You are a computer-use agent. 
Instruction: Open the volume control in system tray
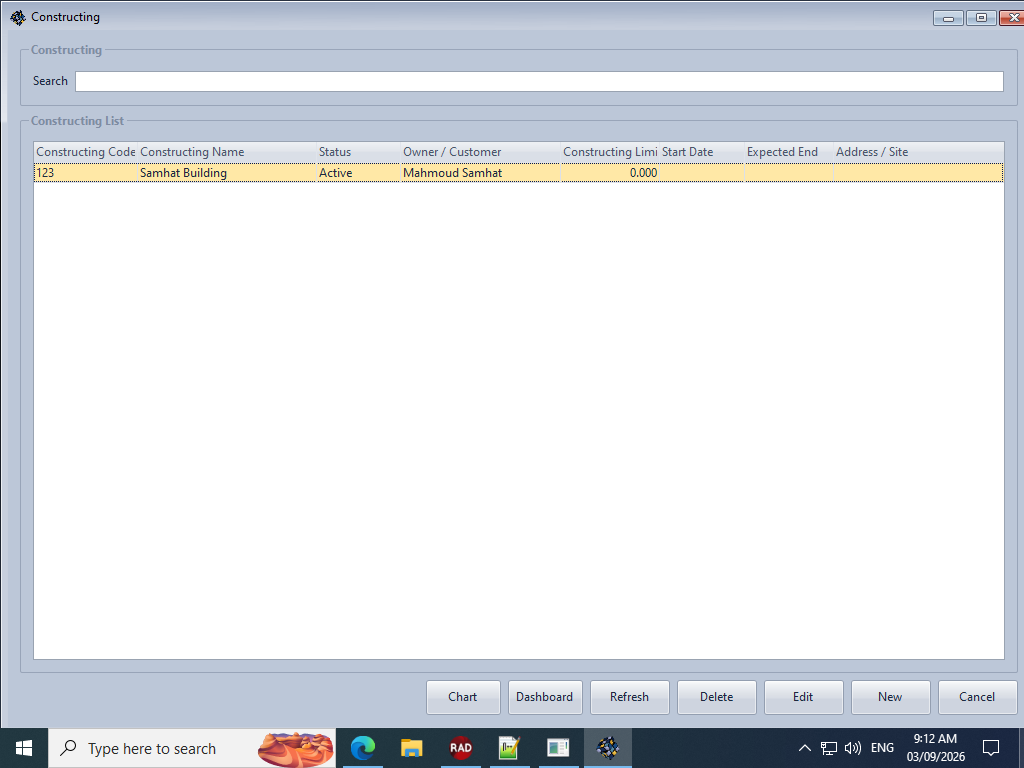[x=852, y=748]
